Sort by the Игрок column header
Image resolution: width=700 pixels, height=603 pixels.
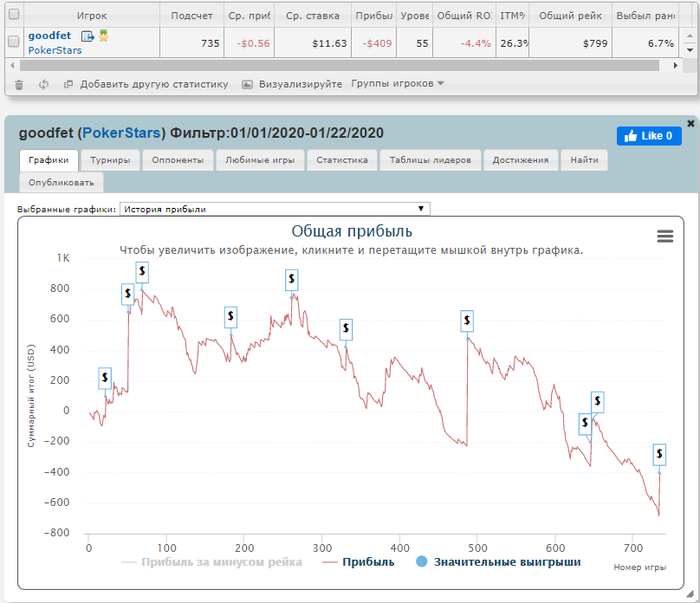(92, 16)
